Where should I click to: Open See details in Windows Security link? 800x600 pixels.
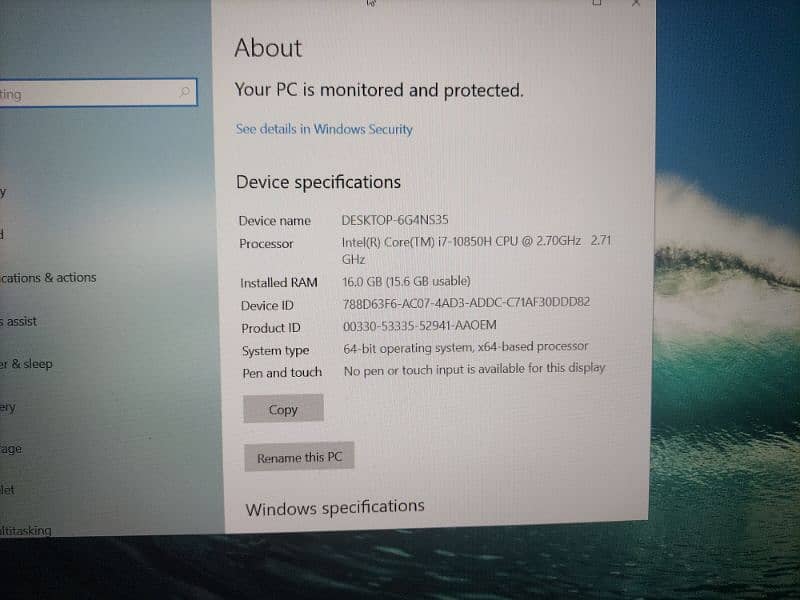tap(324, 129)
